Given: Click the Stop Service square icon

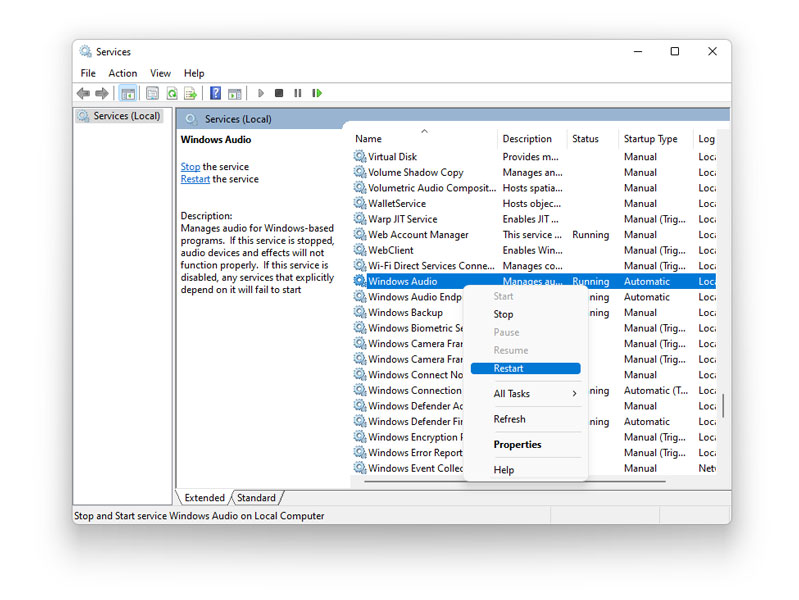Looking at the screenshot, I should [x=279, y=93].
